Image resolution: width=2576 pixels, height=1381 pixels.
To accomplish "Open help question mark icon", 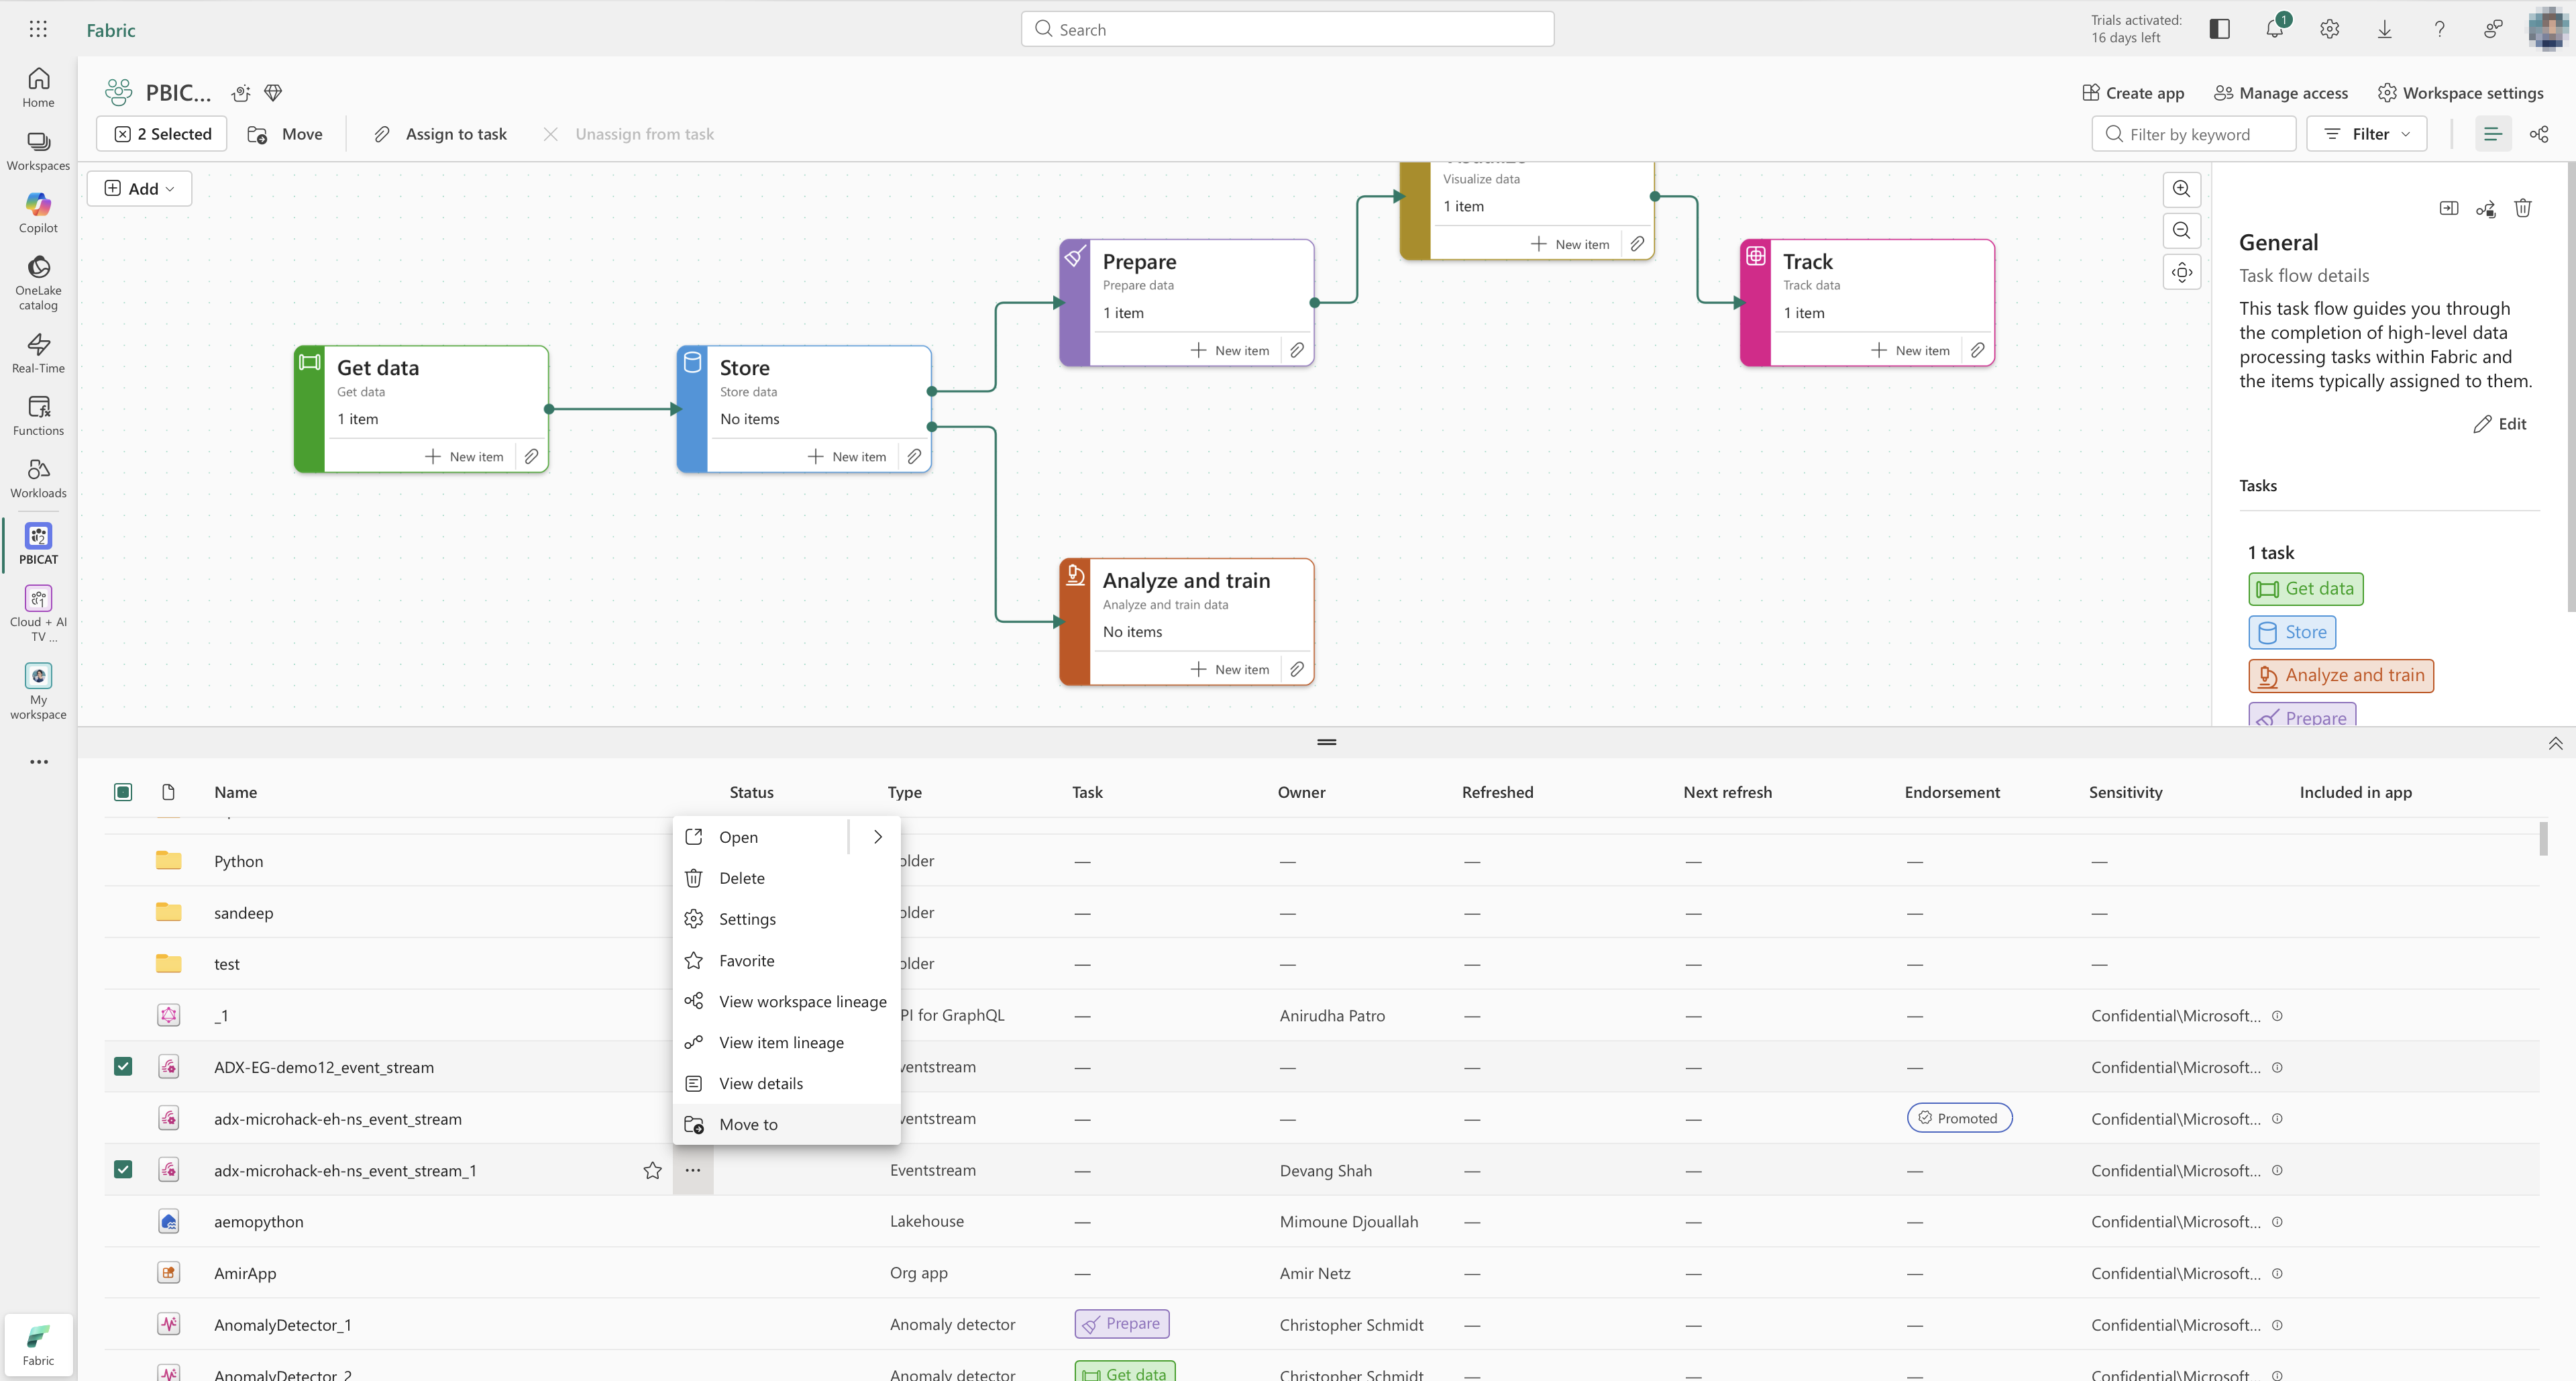I will 2439,29.
